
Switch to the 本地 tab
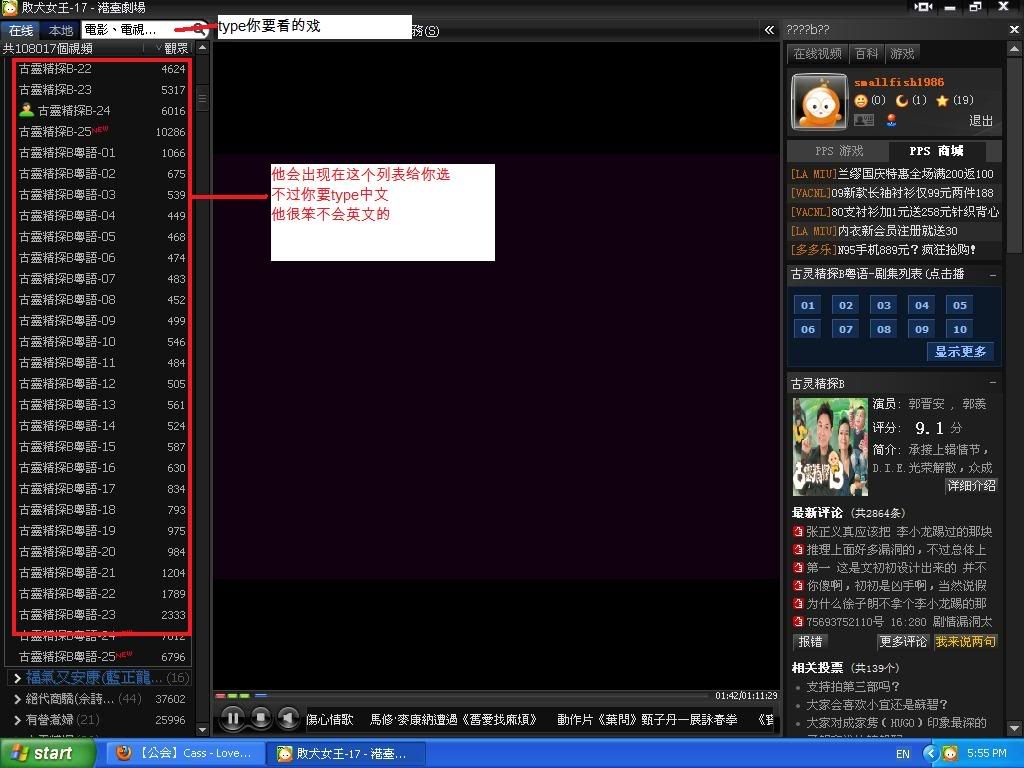[x=61, y=31]
